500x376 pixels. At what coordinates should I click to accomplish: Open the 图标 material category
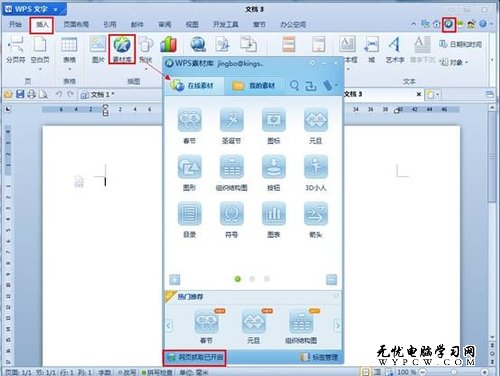pyautogui.click(x=274, y=126)
